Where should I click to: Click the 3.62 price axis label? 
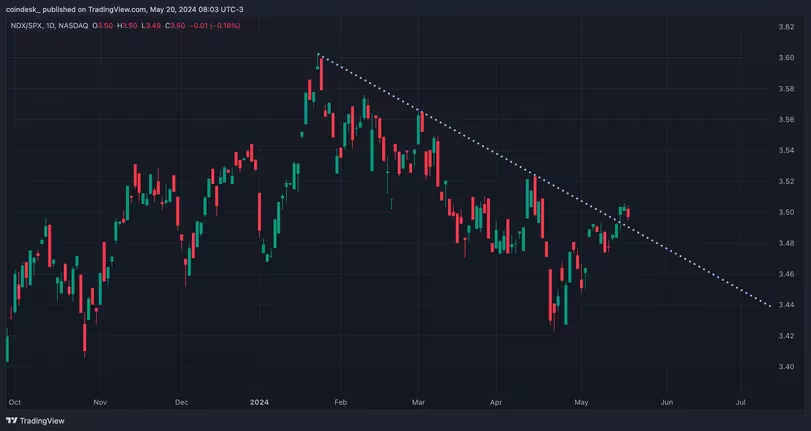(786, 27)
